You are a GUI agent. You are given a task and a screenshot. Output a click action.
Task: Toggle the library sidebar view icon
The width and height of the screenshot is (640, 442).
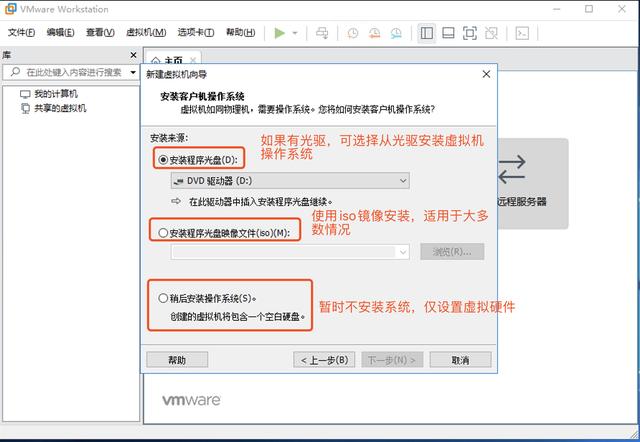tap(427, 33)
